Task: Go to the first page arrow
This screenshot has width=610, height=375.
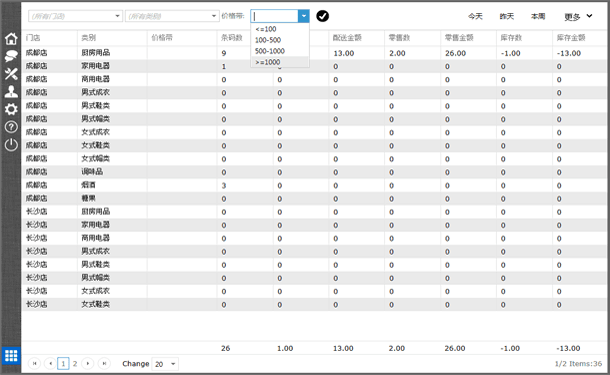Action: point(34,363)
